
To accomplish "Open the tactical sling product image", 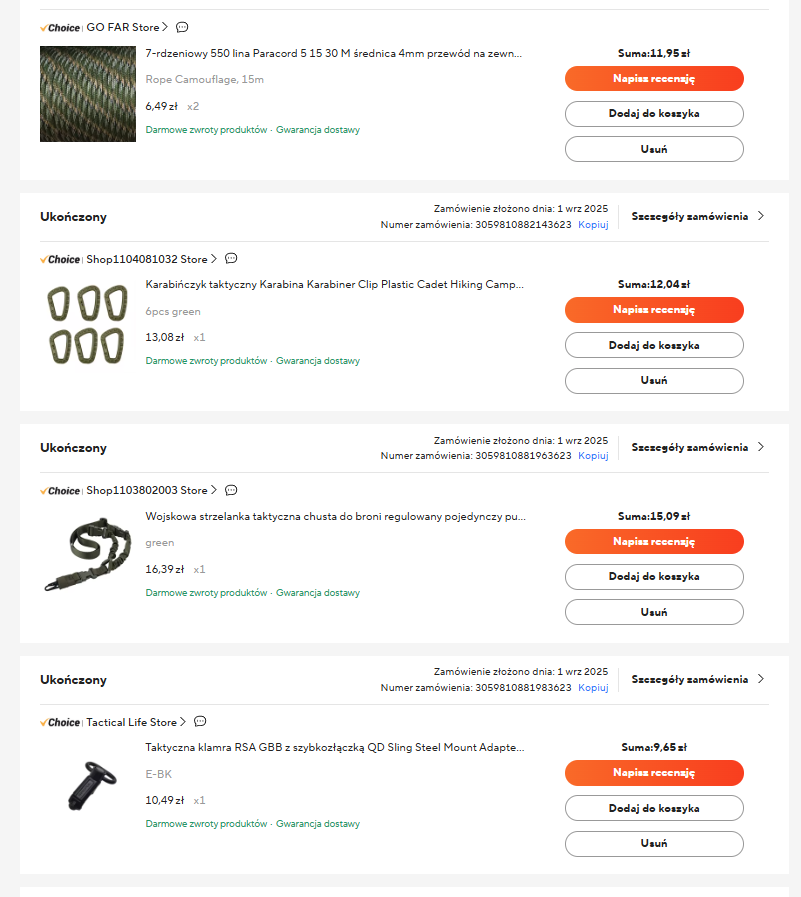I will [x=88, y=557].
